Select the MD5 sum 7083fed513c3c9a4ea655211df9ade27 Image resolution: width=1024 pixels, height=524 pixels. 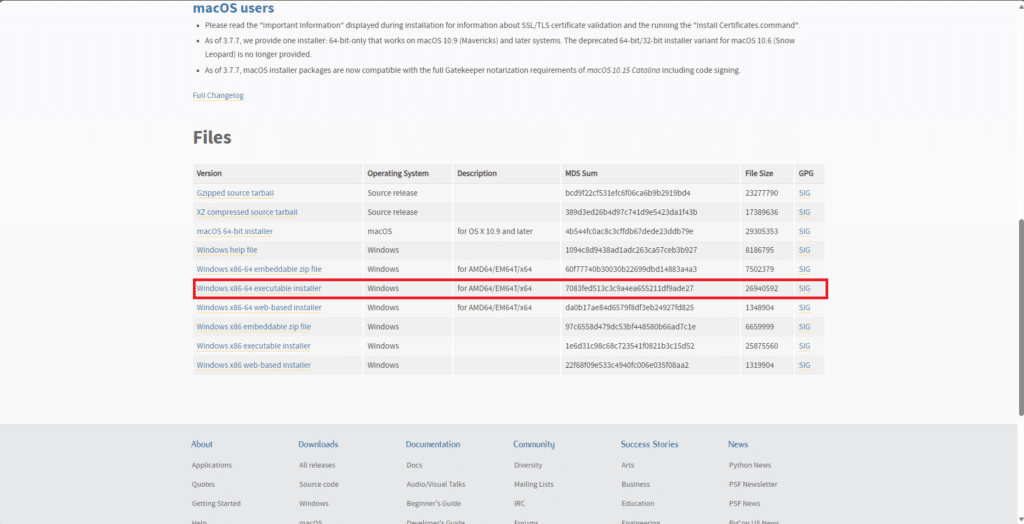coord(629,288)
